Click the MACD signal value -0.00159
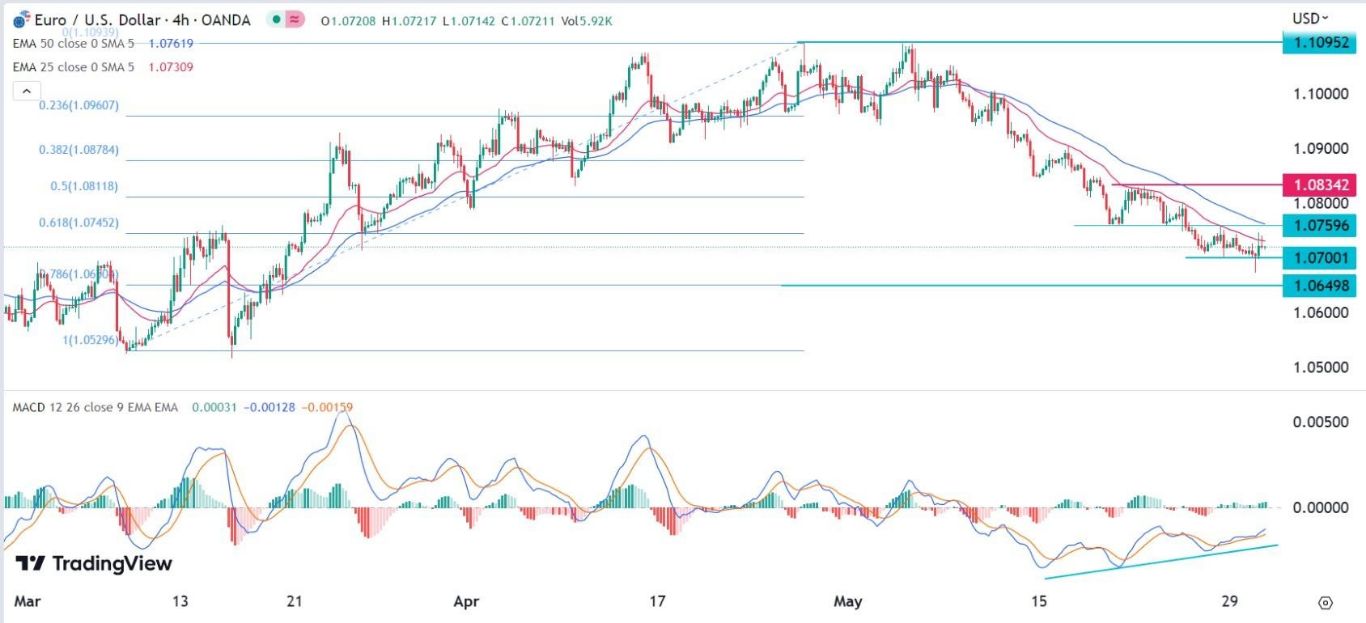The height and width of the screenshot is (623, 1366). click(x=327, y=407)
